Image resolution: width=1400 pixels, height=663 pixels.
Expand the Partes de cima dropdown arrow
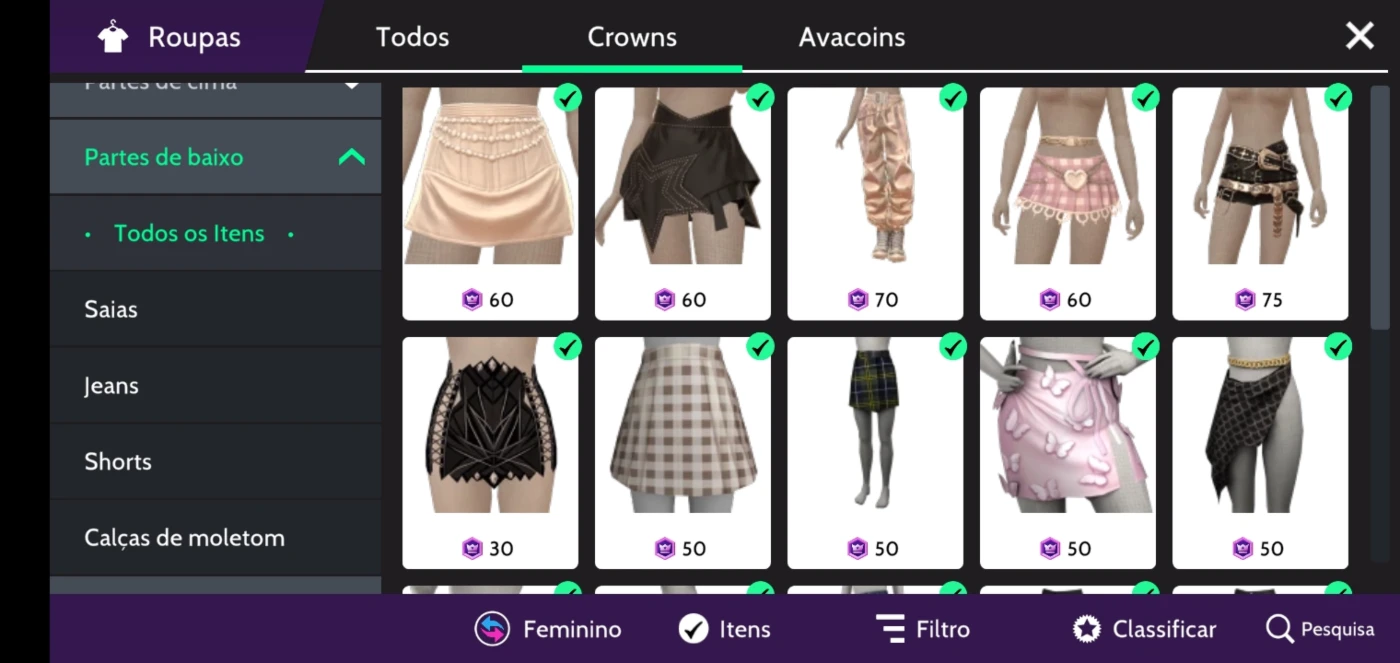(351, 86)
